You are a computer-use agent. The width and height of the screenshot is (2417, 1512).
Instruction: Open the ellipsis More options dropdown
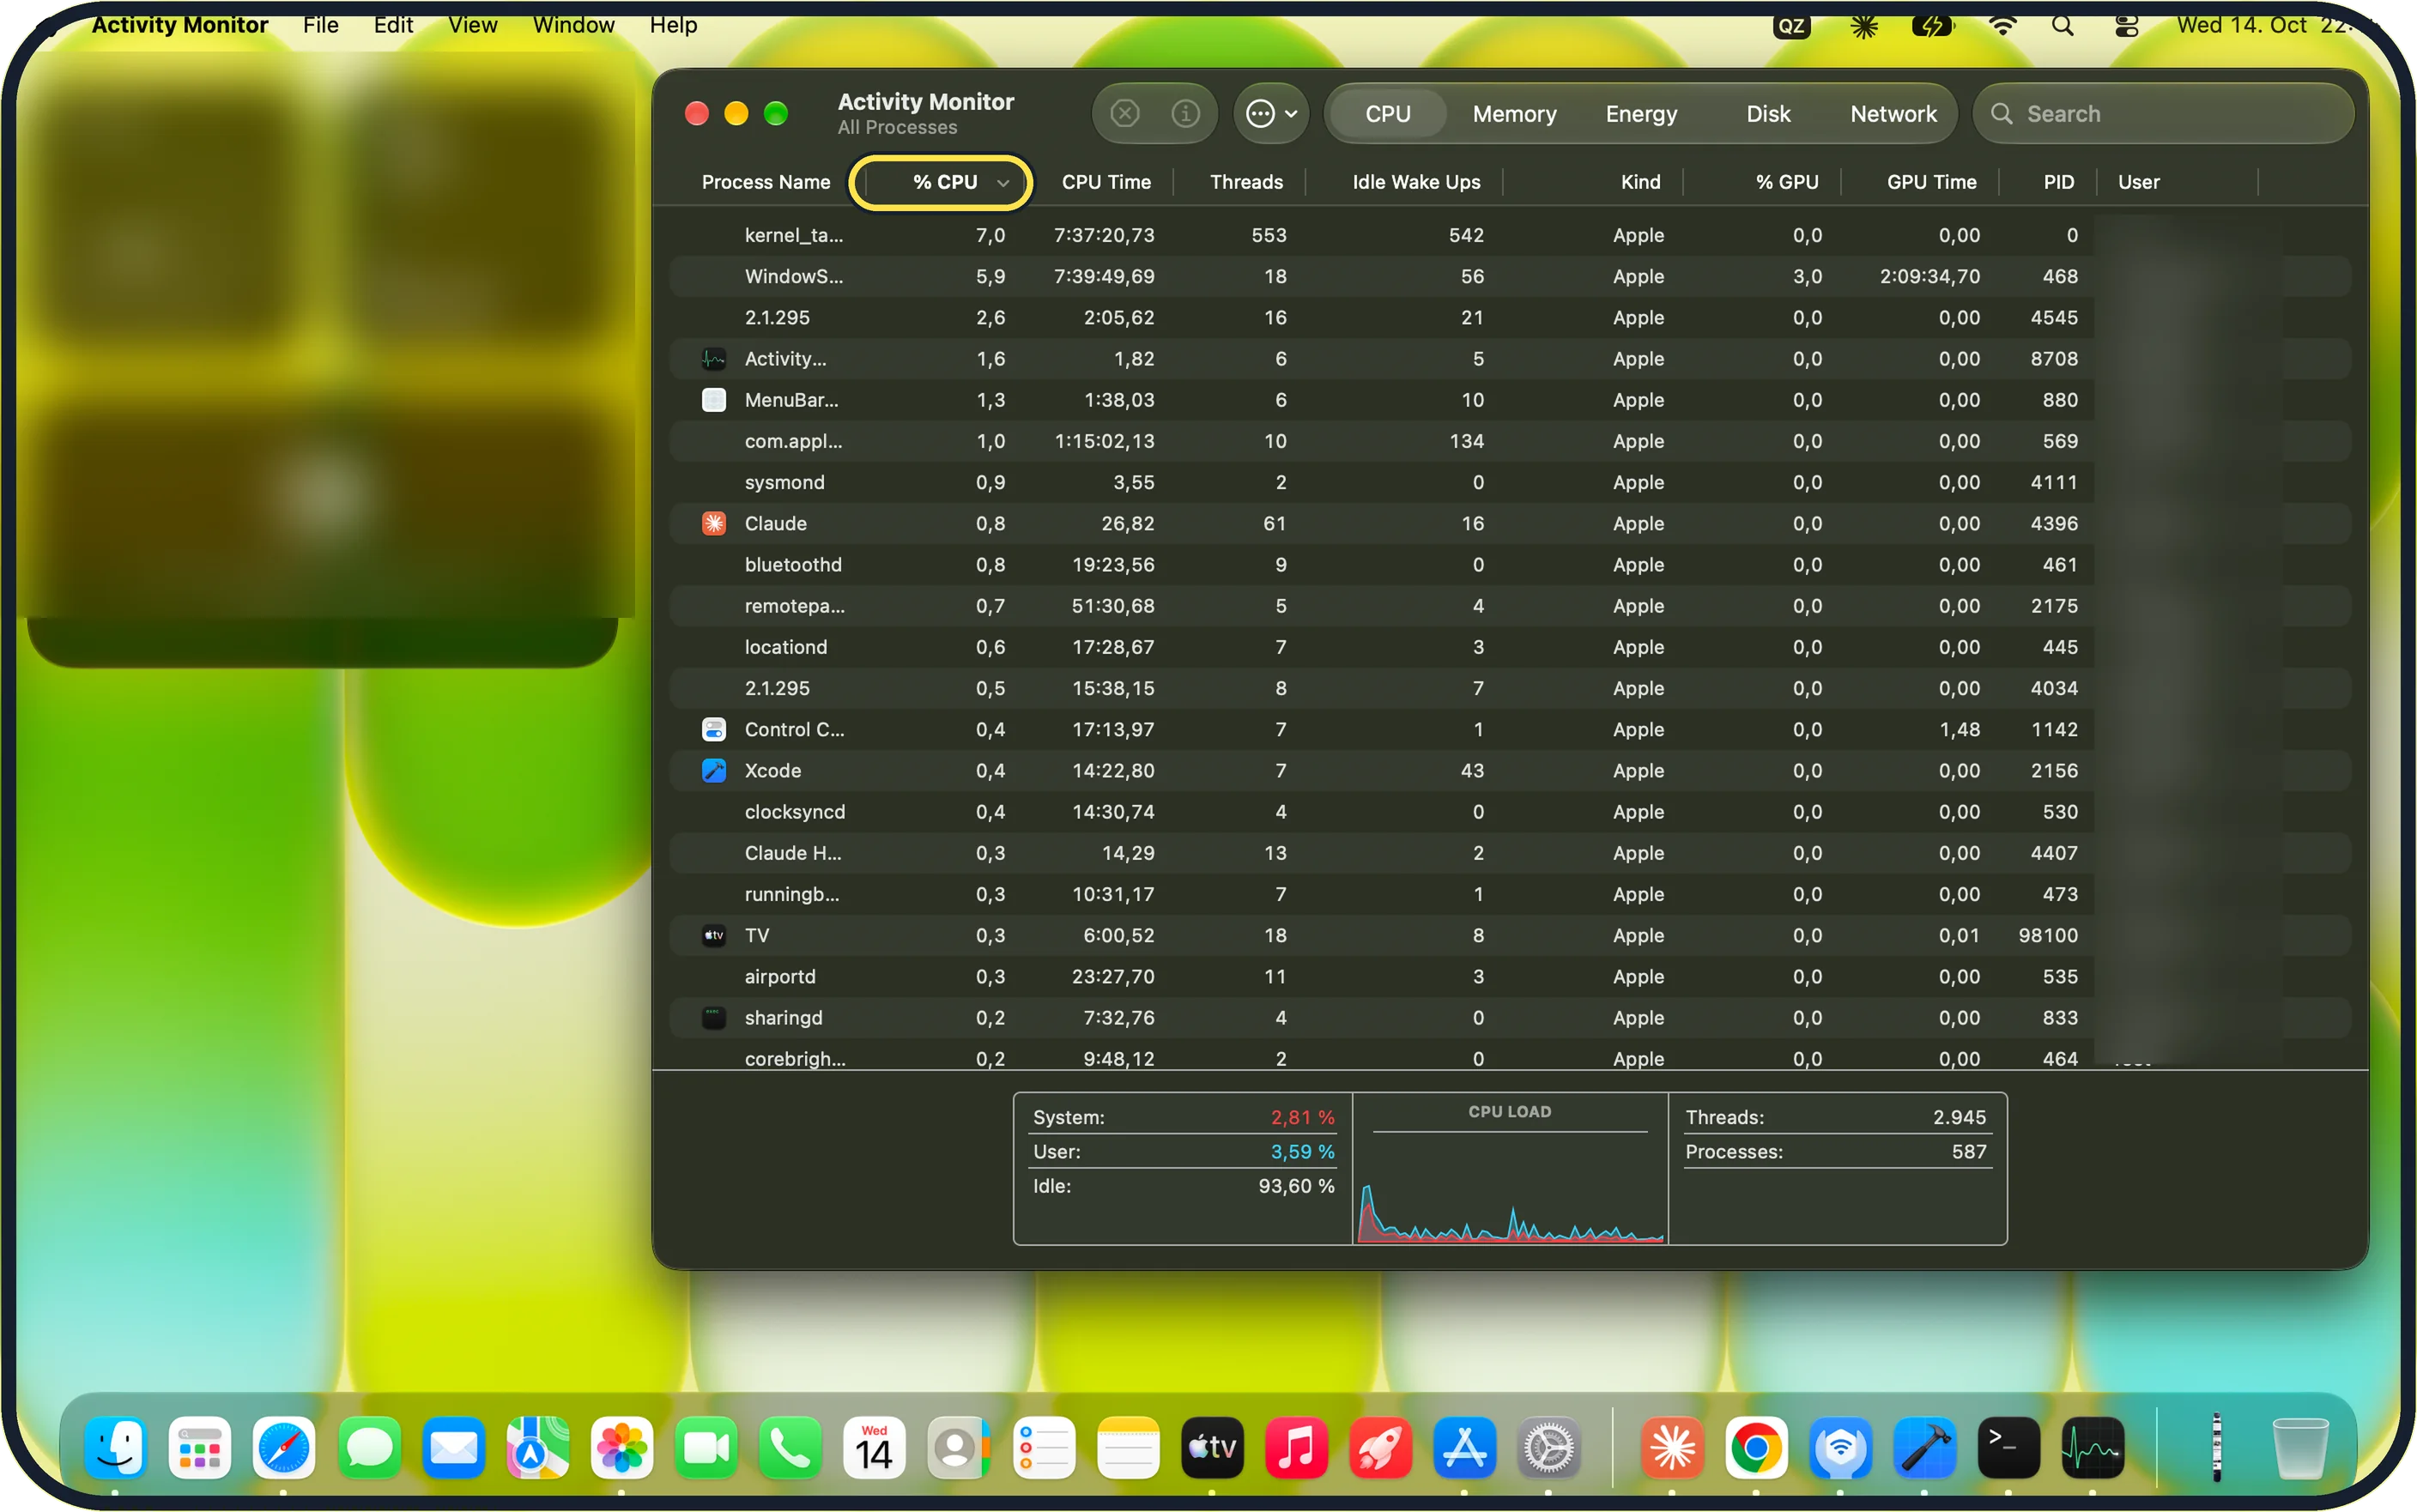coord(1271,114)
